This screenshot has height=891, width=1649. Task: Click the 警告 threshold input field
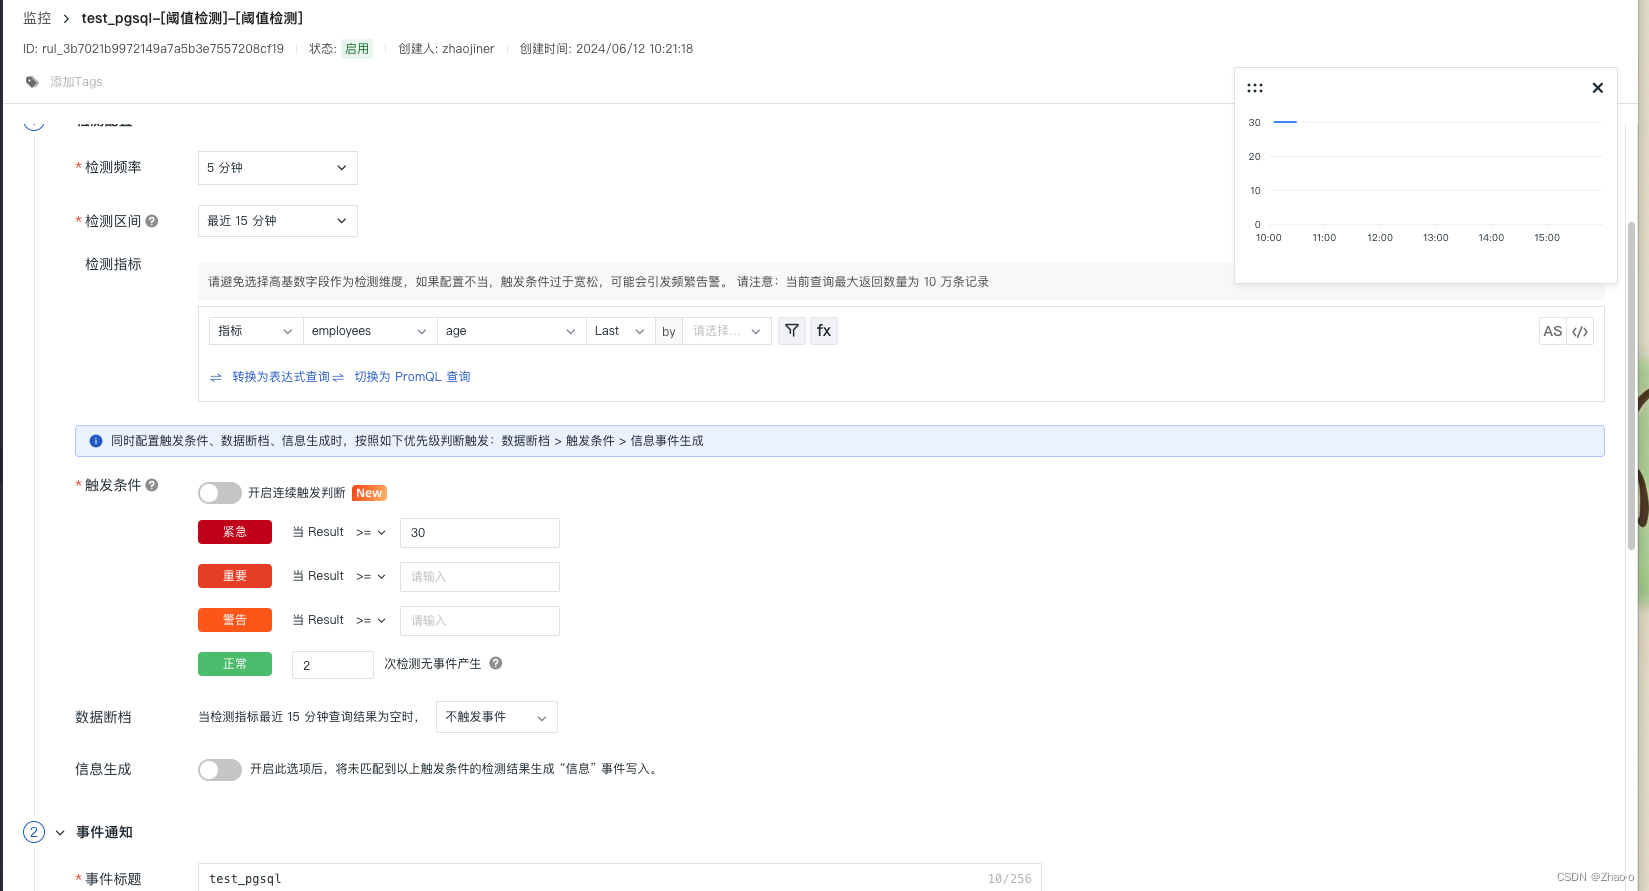coord(480,621)
